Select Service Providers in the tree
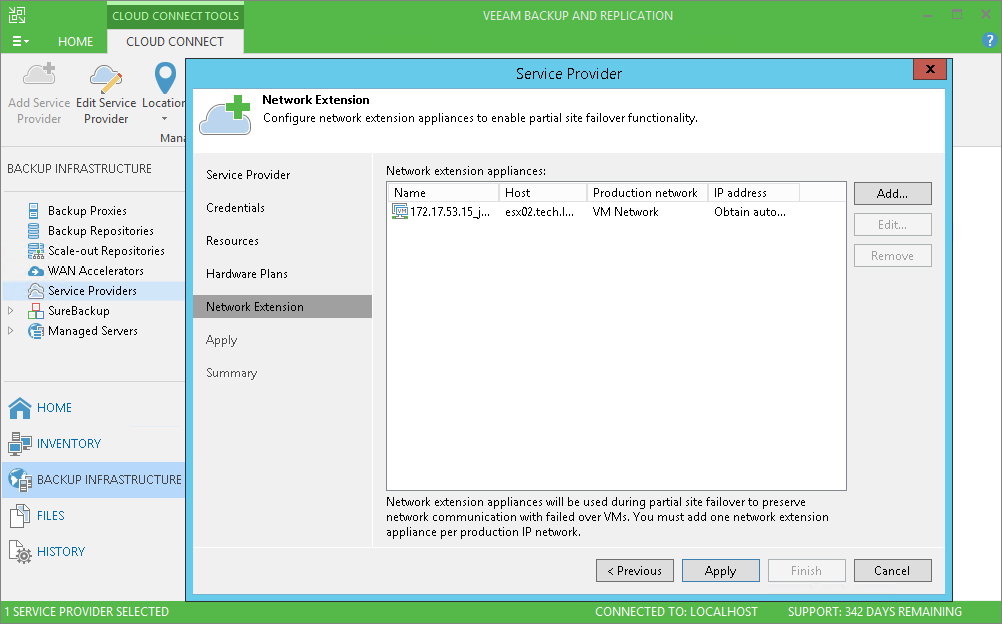 tap(93, 291)
